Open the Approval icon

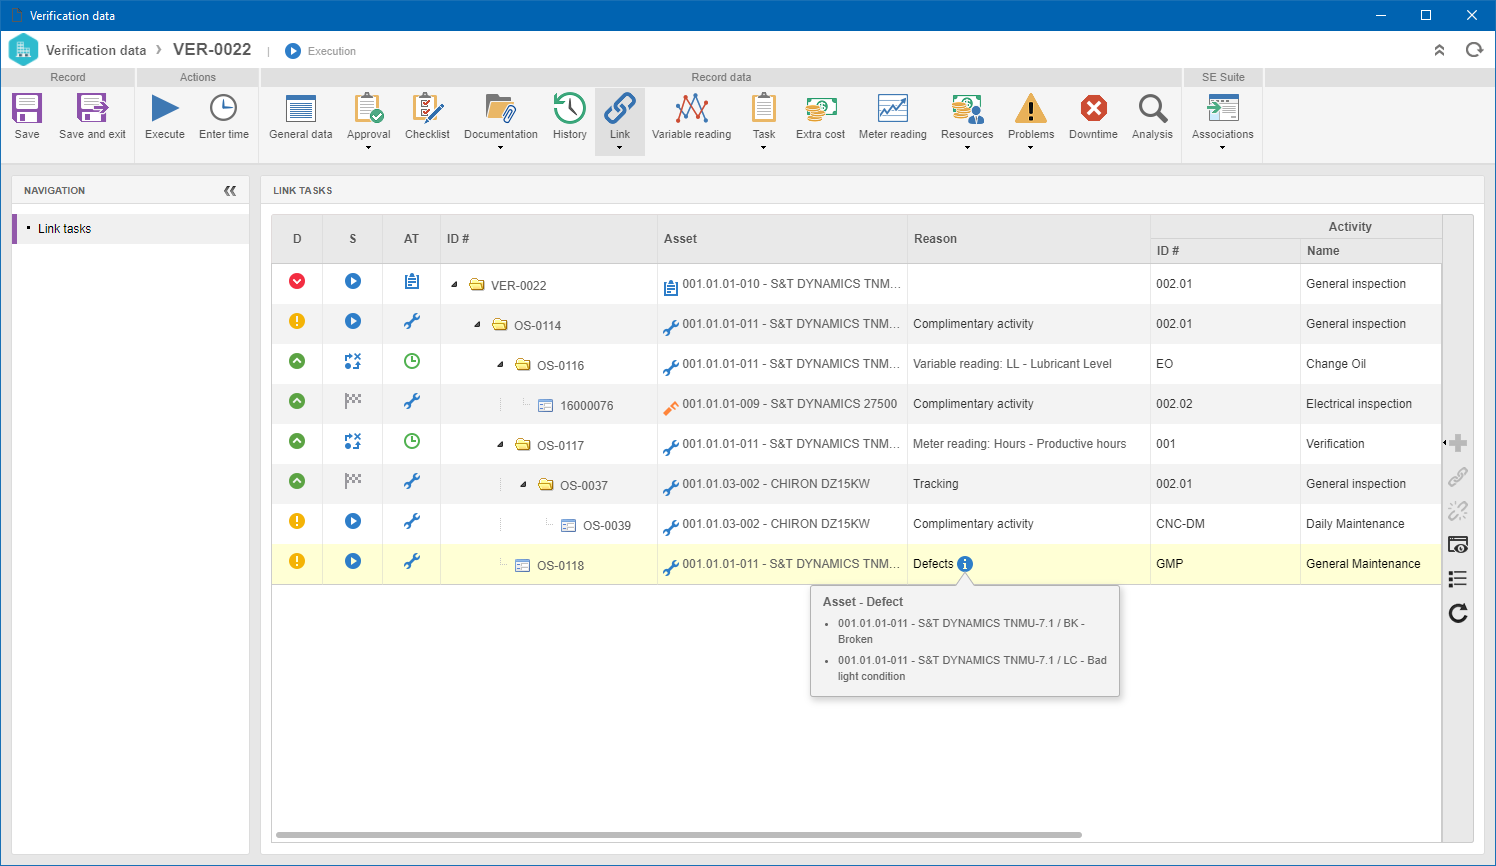[368, 108]
